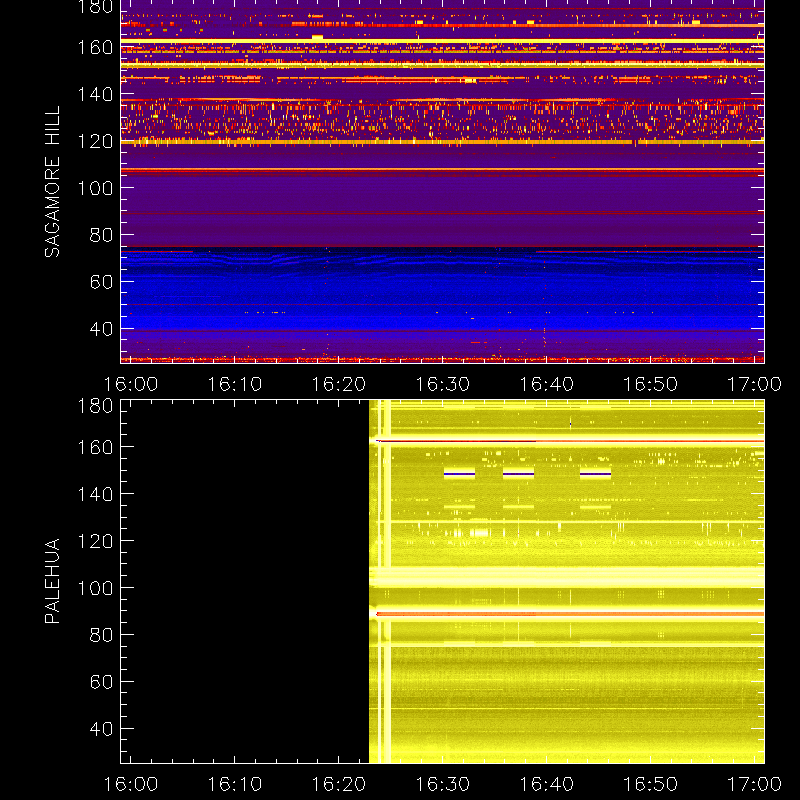The width and height of the screenshot is (800, 800).
Task: Pick Palehua plot's 16:40 time label
Action: [x=547, y=784]
